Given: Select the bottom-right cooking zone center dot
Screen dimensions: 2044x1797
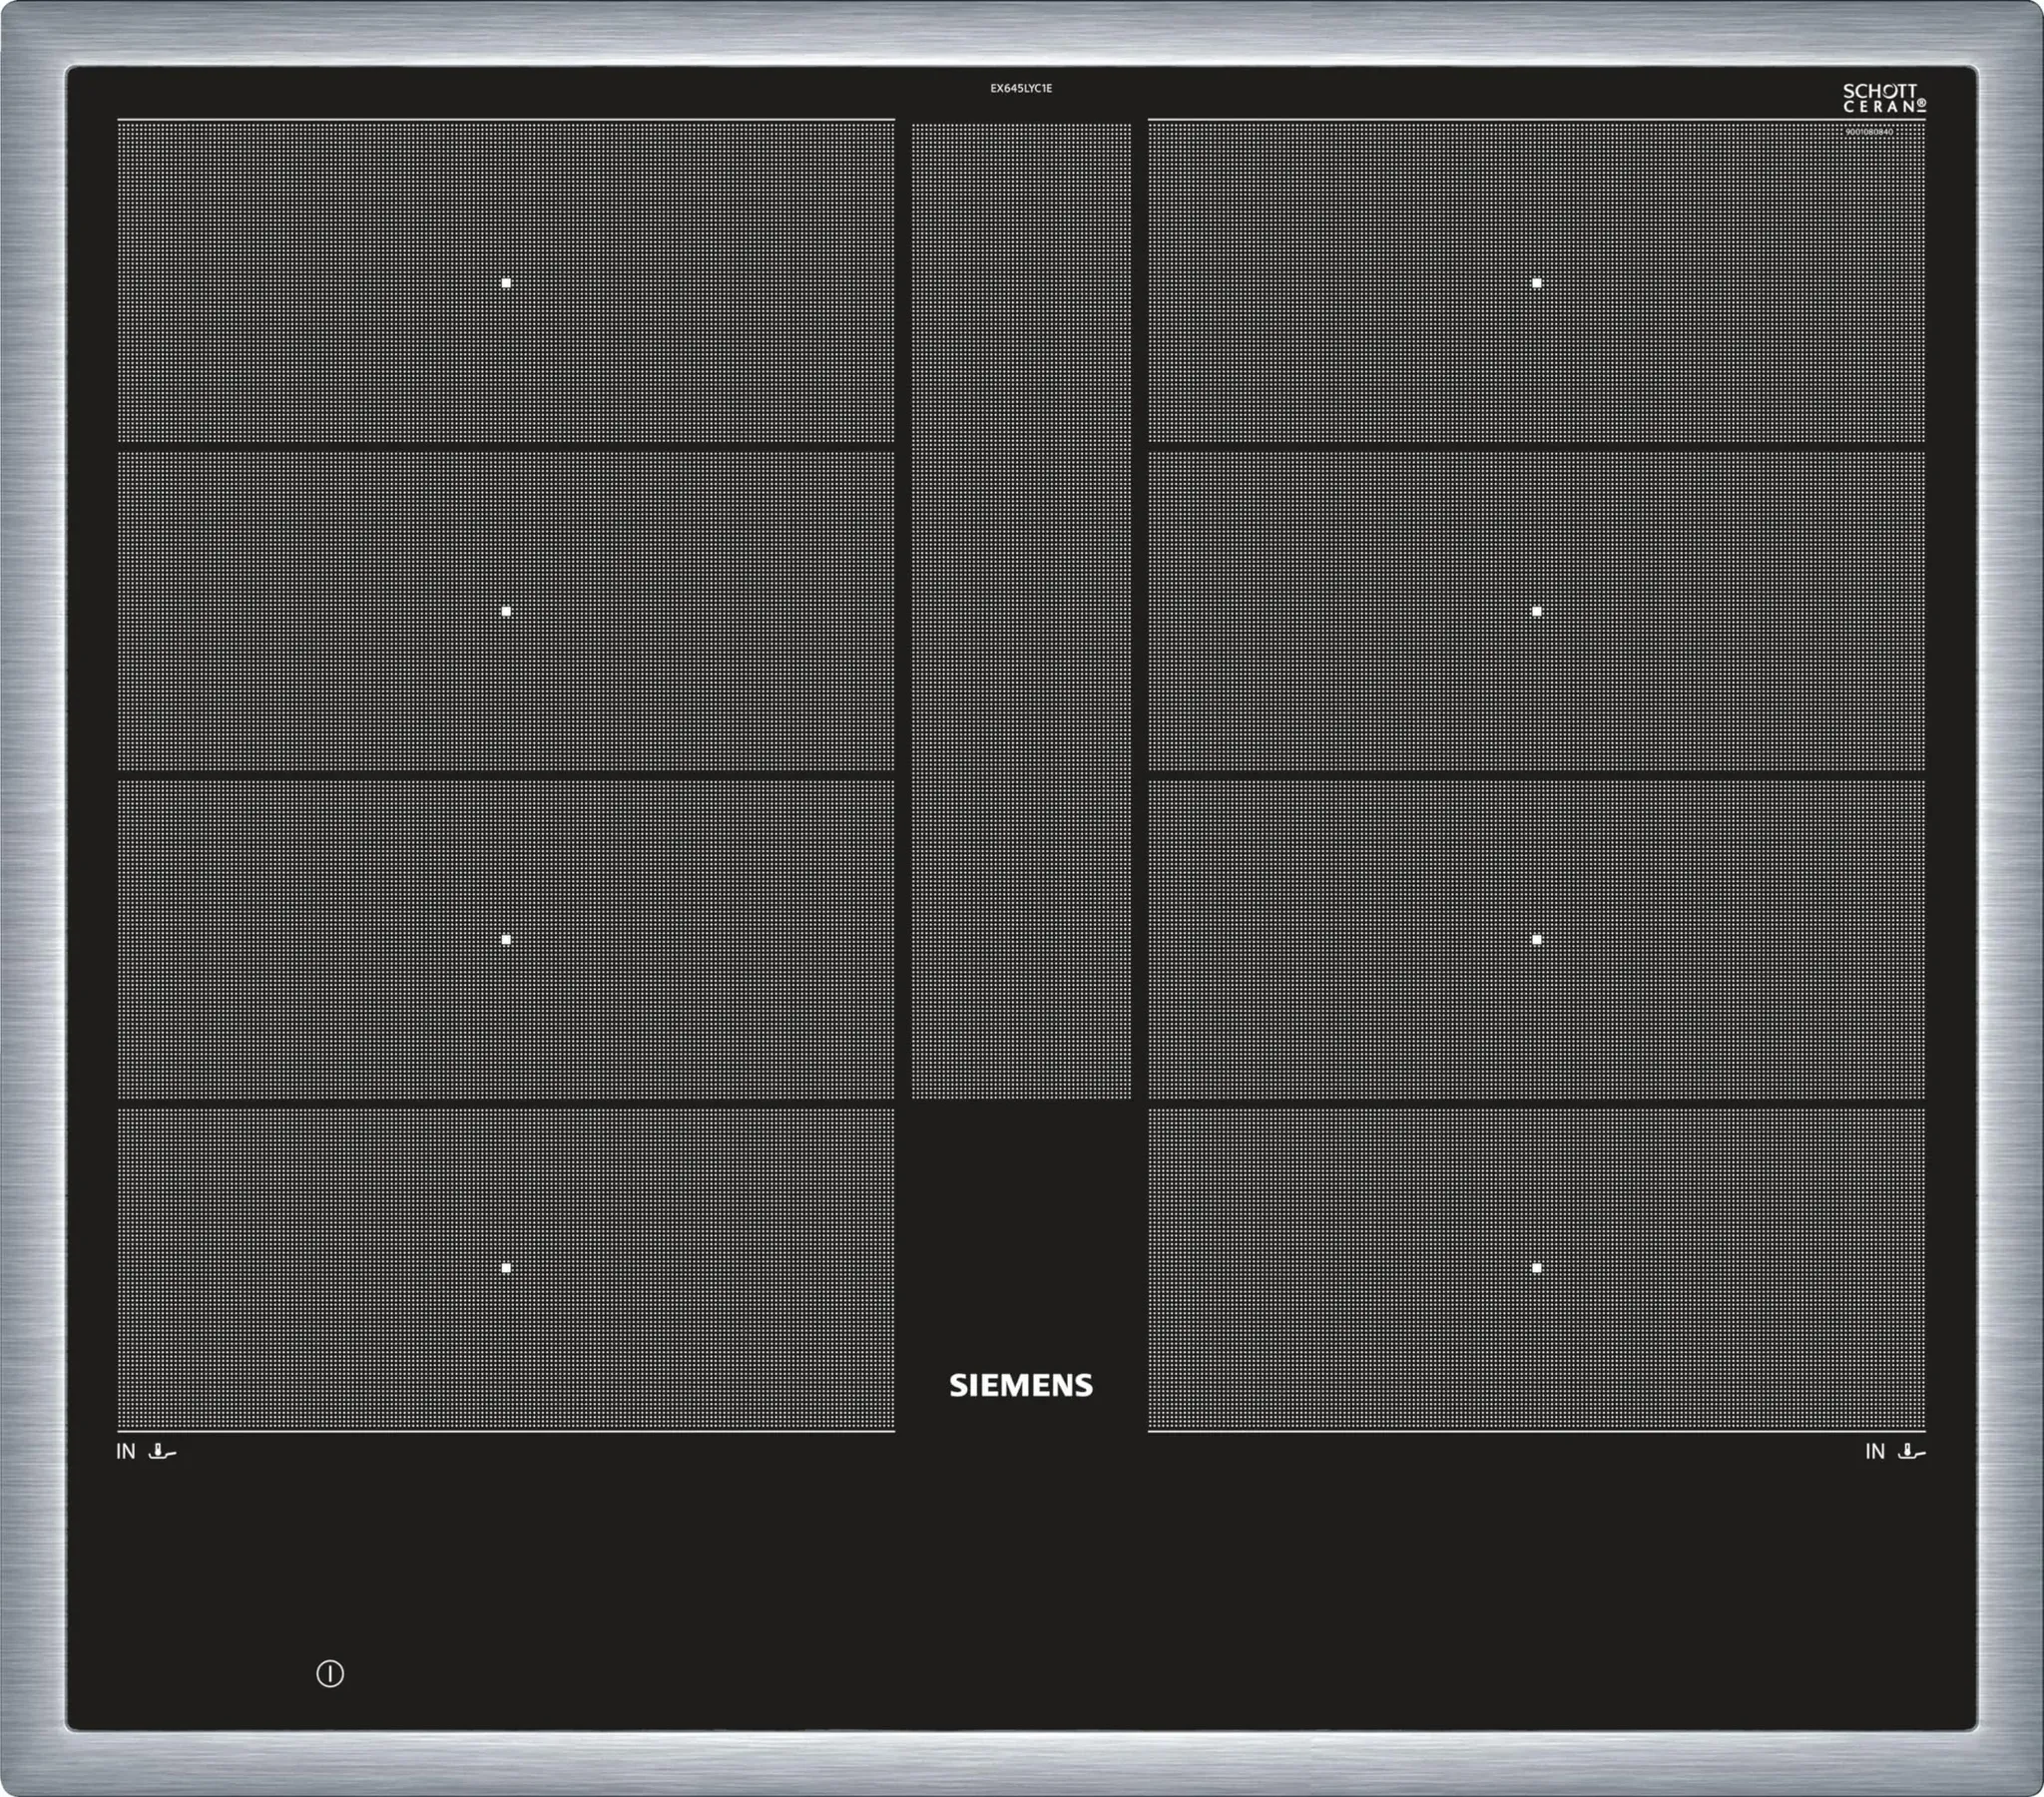Looking at the screenshot, I should (1536, 1268).
